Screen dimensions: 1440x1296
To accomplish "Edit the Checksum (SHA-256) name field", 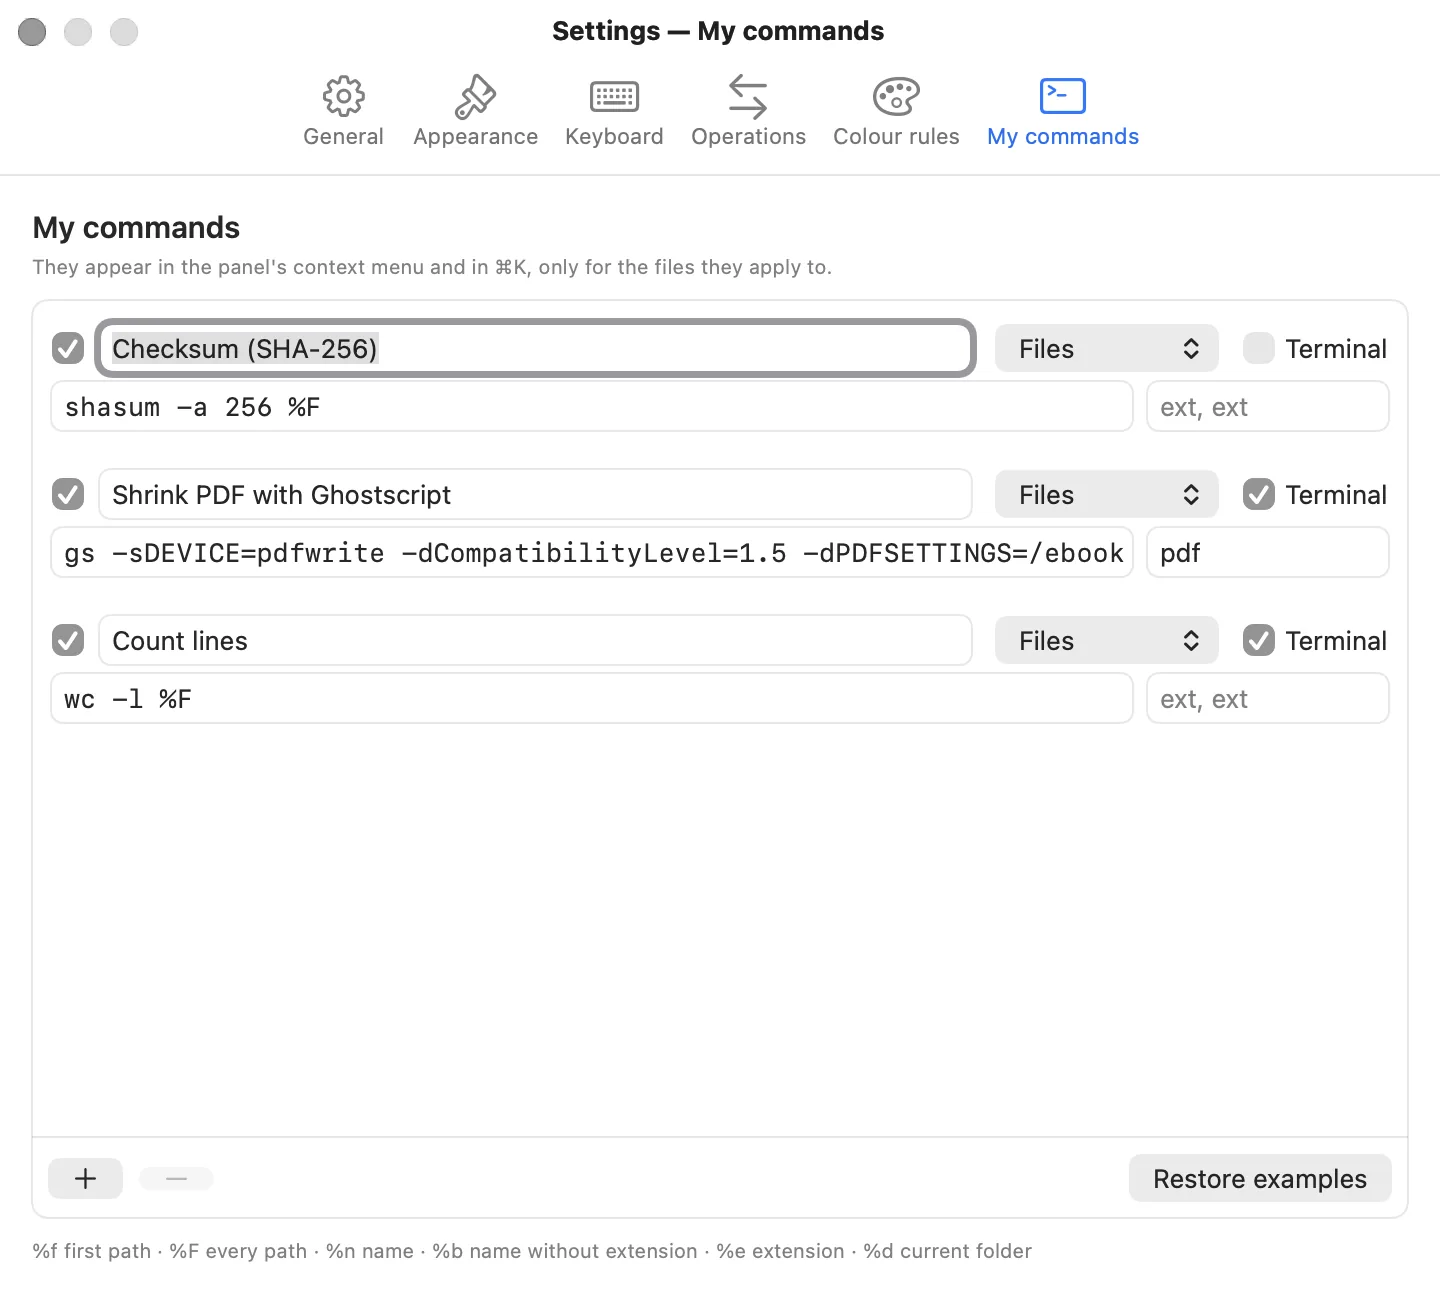I will tap(536, 349).
